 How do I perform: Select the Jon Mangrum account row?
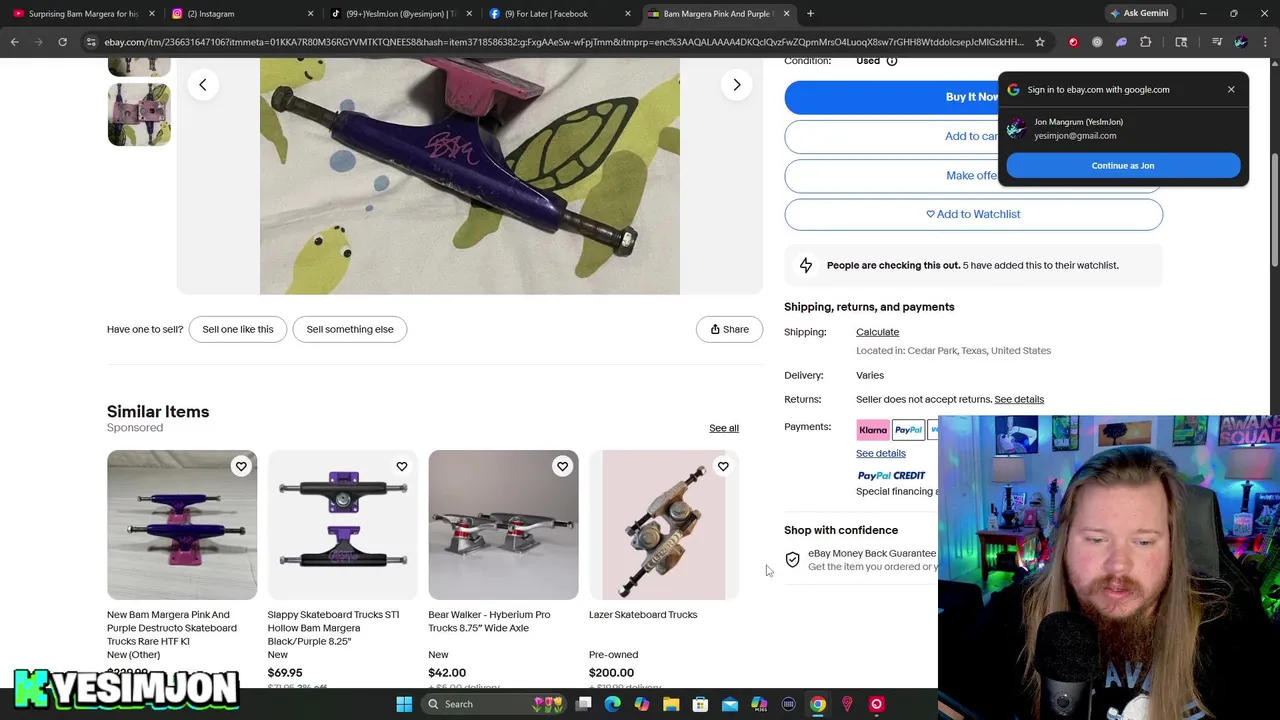click(1123, 128)
